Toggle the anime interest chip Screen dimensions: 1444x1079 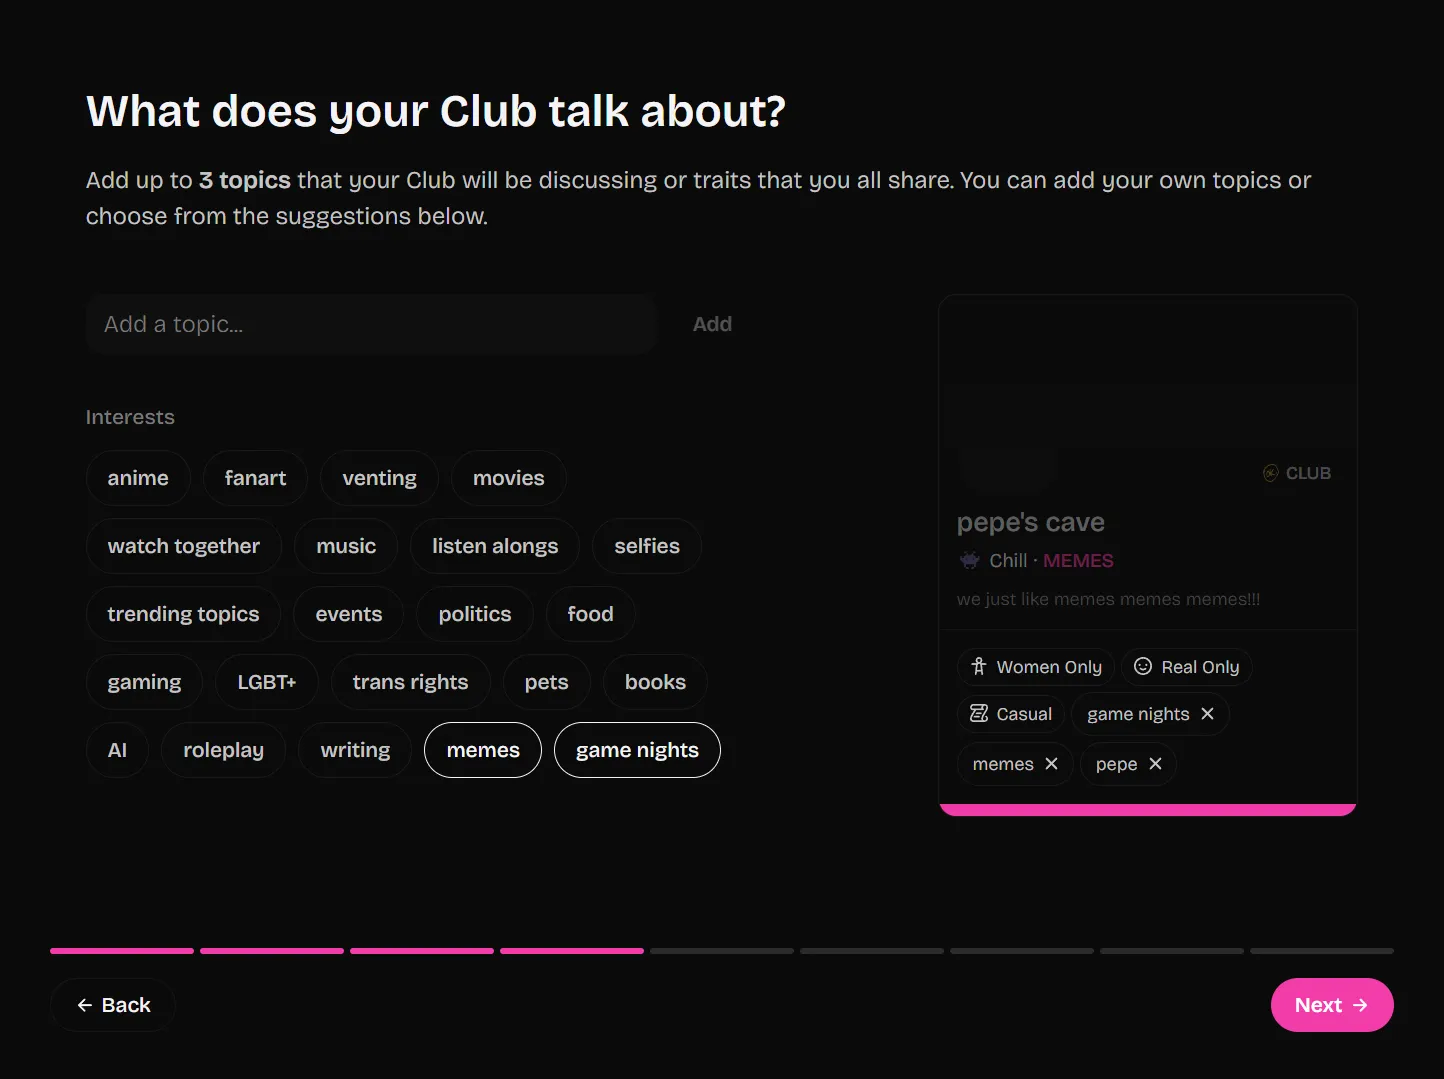click(x=138, y=478)
